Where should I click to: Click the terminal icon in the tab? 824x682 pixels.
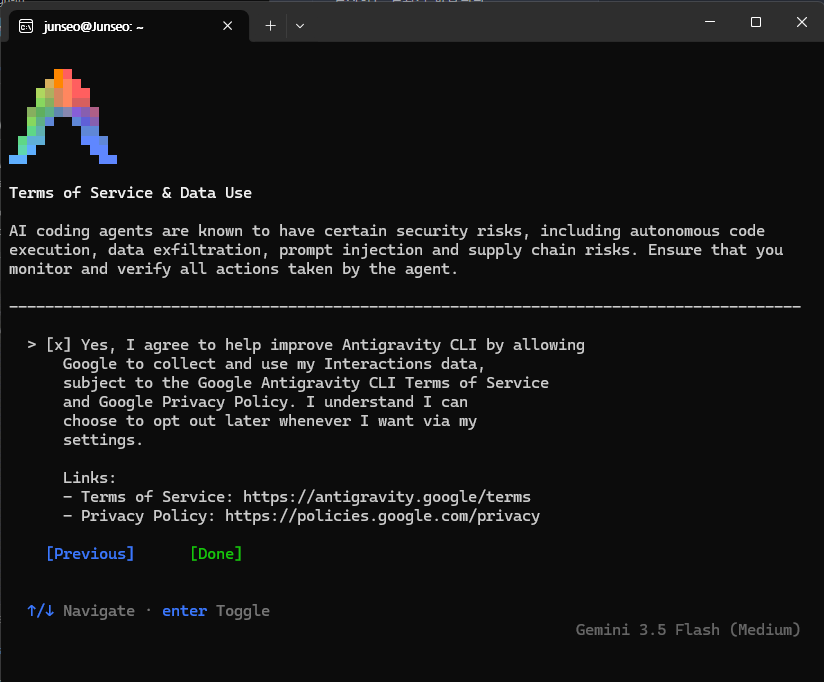click(x=26, y=26)
